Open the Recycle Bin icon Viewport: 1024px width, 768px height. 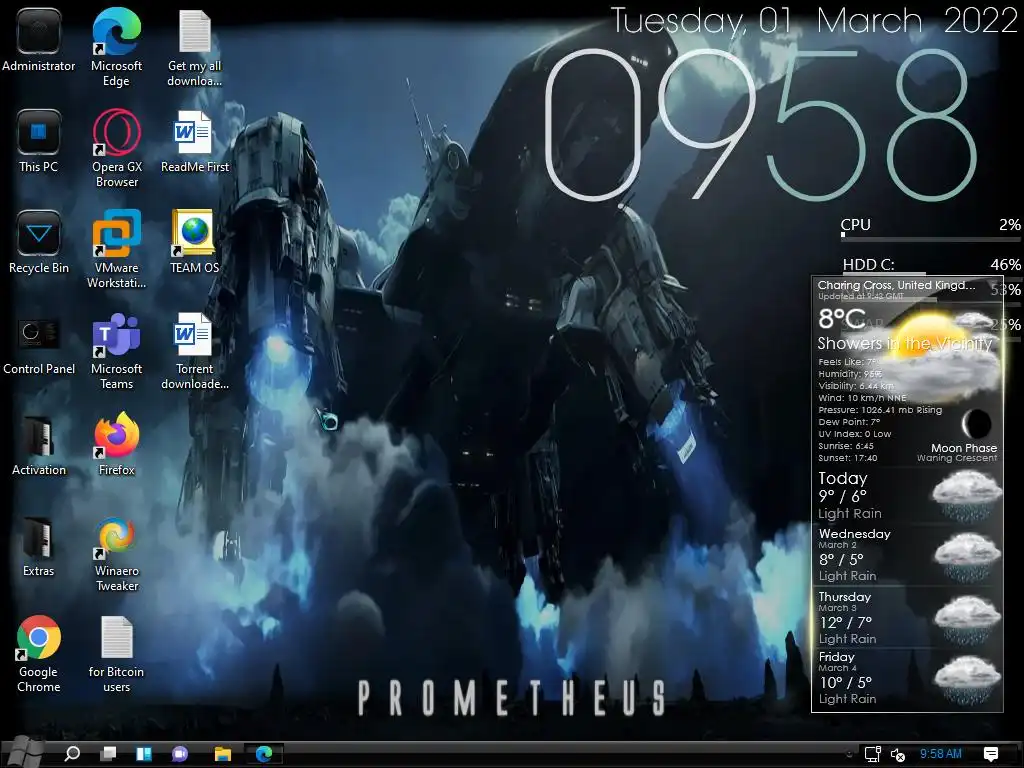pyautogui.click(x=39, y=242)
